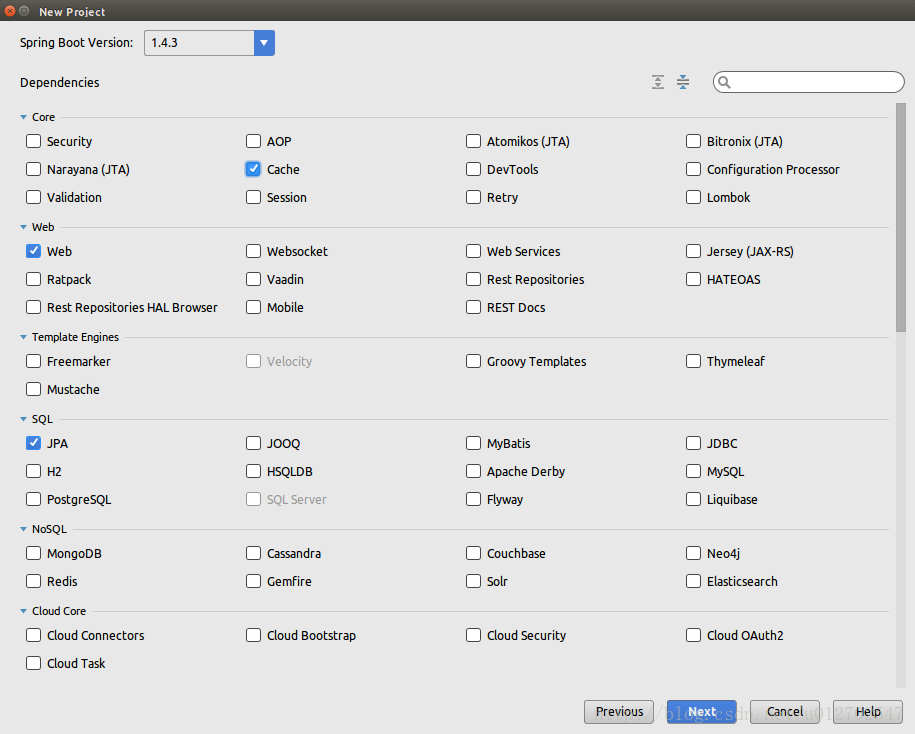
Task: Tick the MySQL checkbox
Action: (x=694, y=472)
